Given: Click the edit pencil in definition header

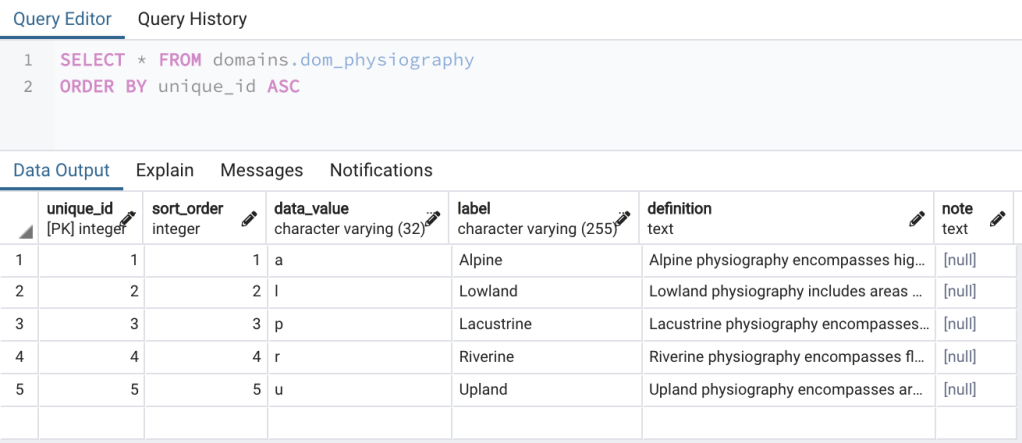Looking at the screenshot, I should pos(916,219).
